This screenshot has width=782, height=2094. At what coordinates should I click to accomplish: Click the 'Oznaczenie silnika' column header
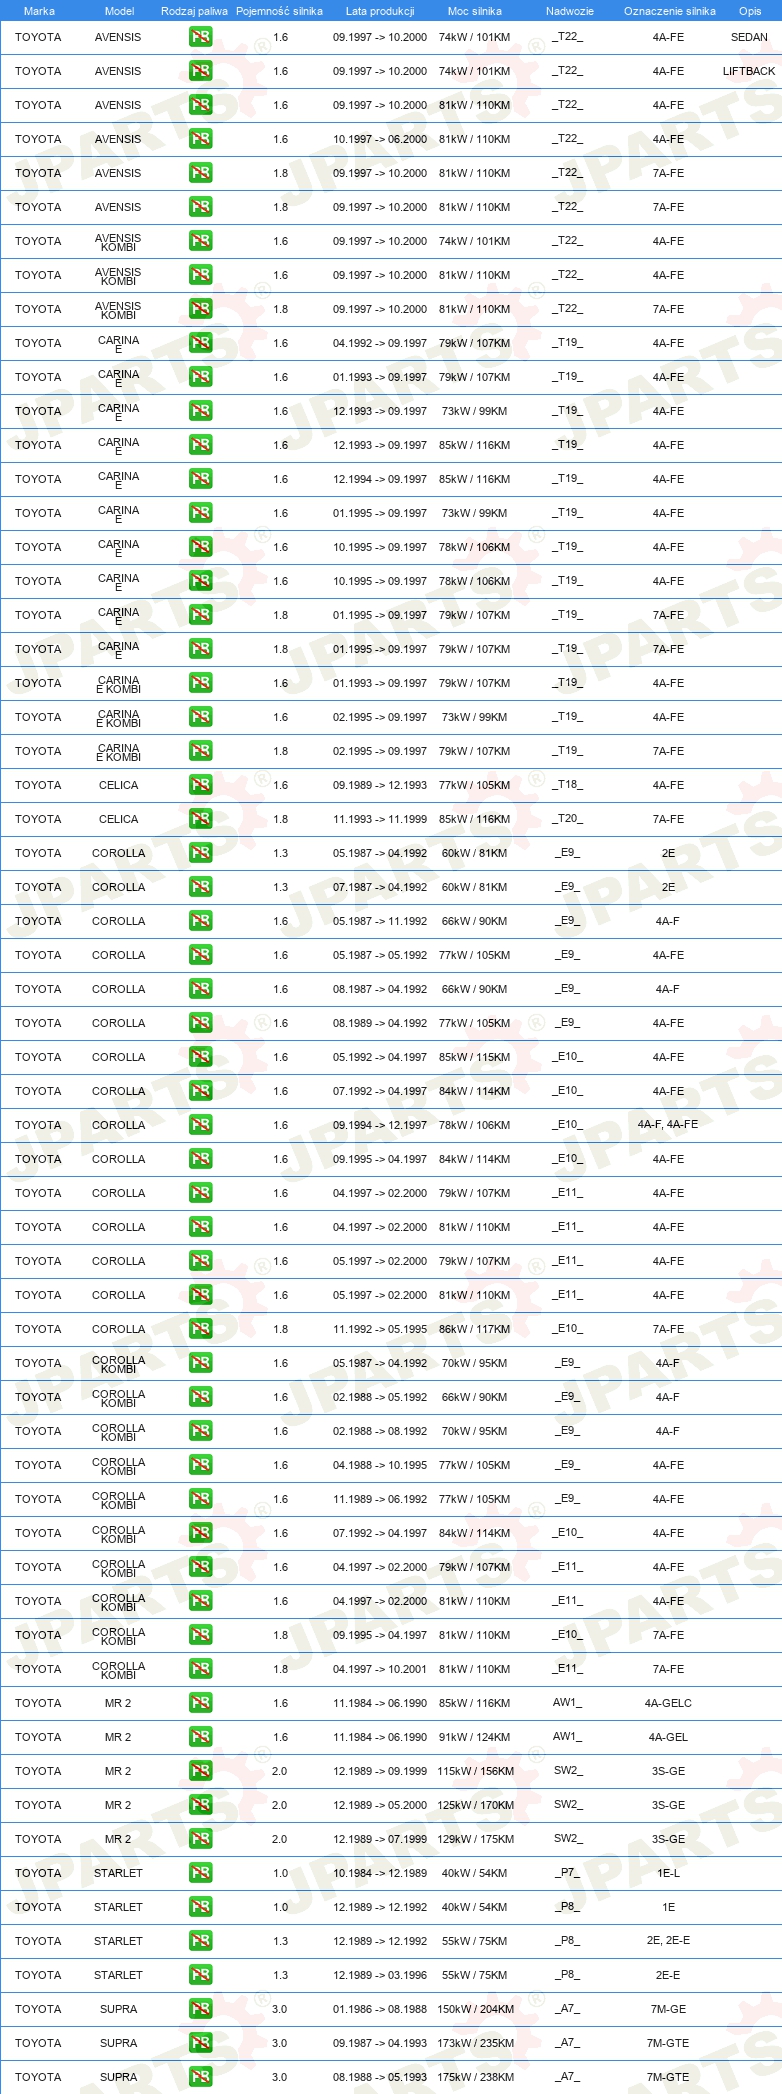tap(669, 11)
